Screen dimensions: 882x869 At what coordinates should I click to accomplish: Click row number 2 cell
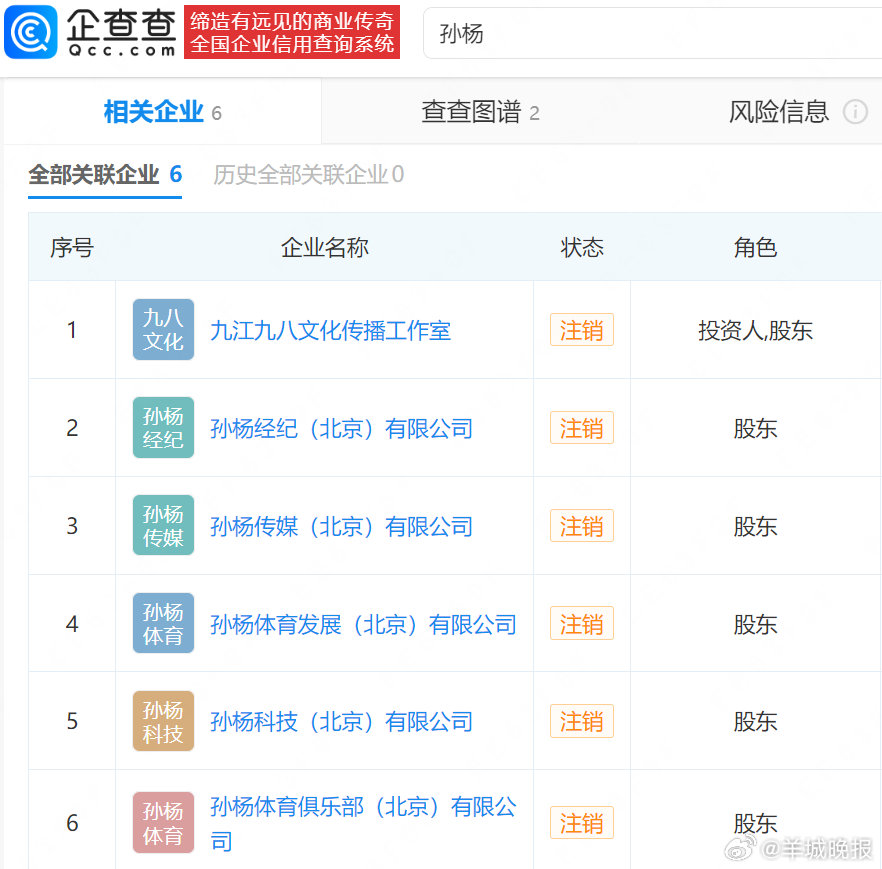tap(72, 428)
